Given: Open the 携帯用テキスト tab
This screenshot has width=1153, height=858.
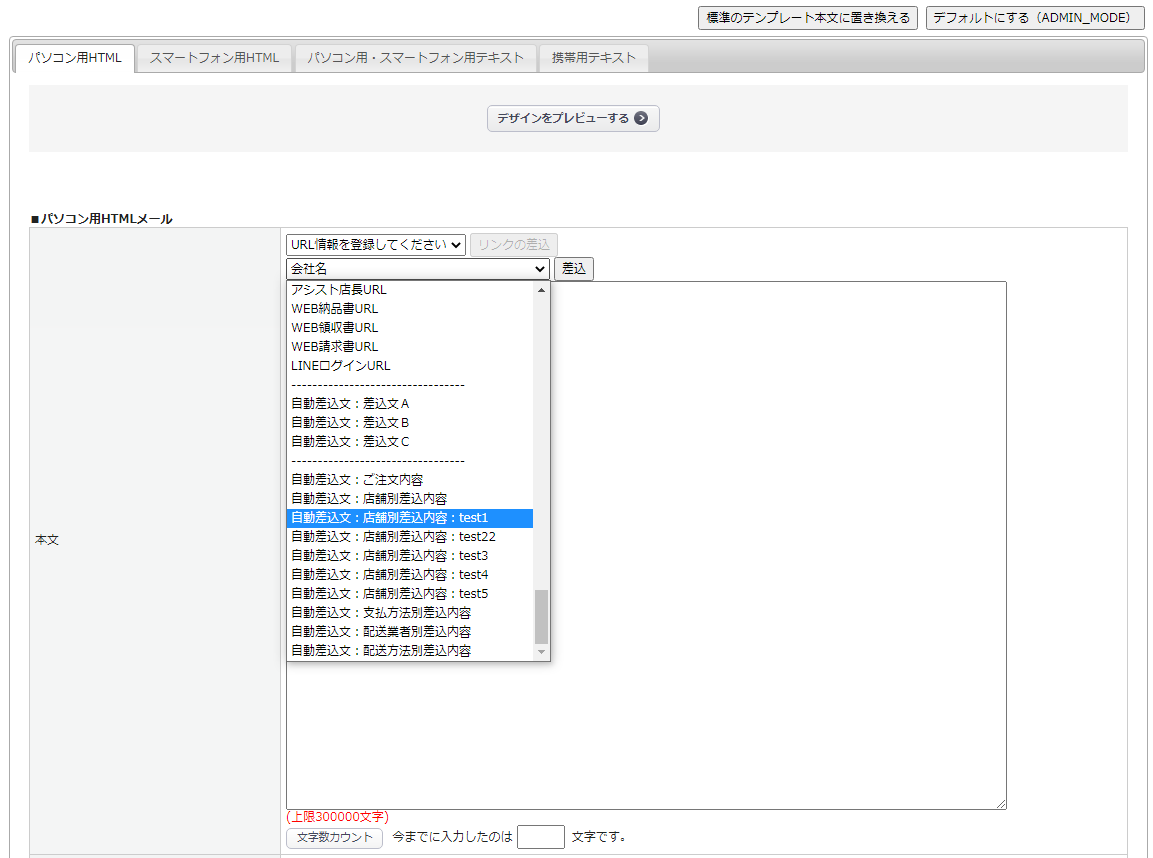Looking at the screenshot, I should coord(594,58).
